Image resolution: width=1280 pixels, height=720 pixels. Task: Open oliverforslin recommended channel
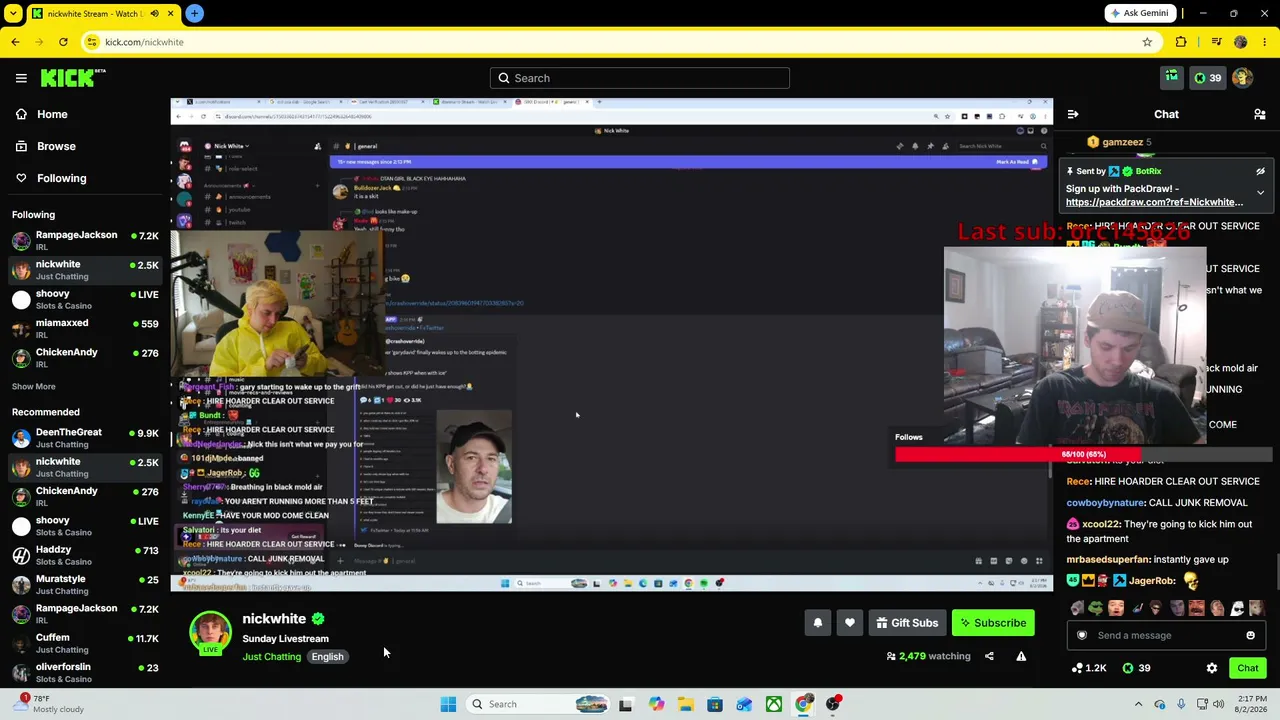[85, 672]
